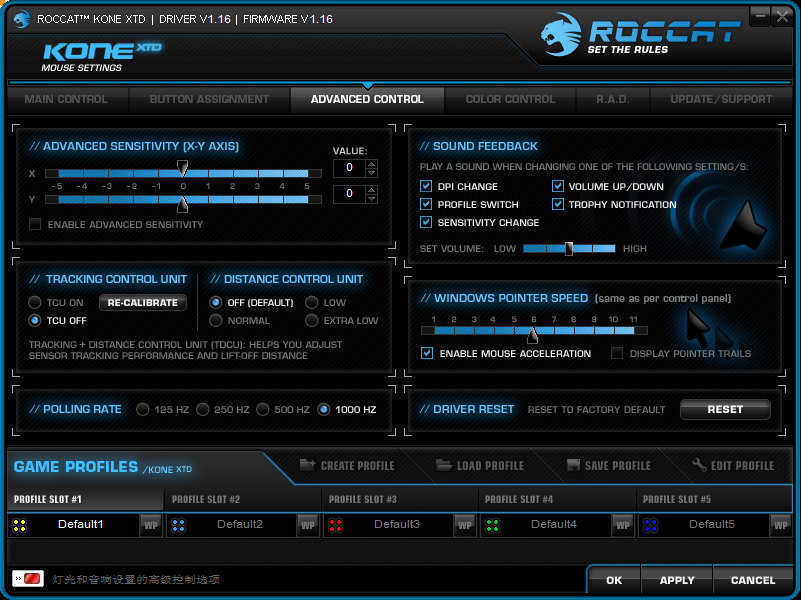Image resolution: width=801 pixels, height=600 pixels.
Task: Set polling rate to 125 Hz
Action: tap(143, 410)
